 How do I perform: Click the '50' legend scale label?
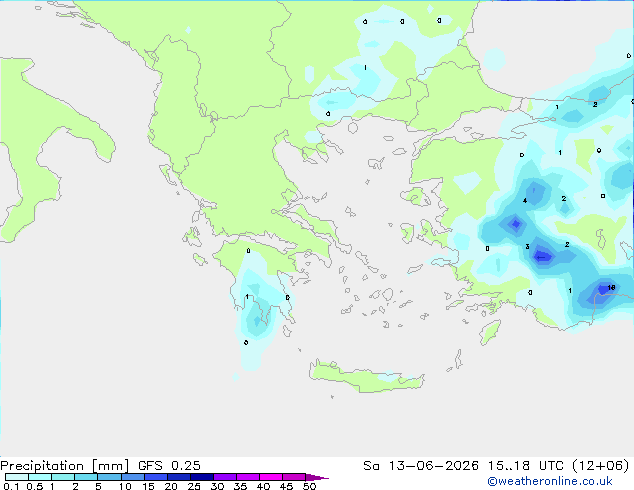309,486
